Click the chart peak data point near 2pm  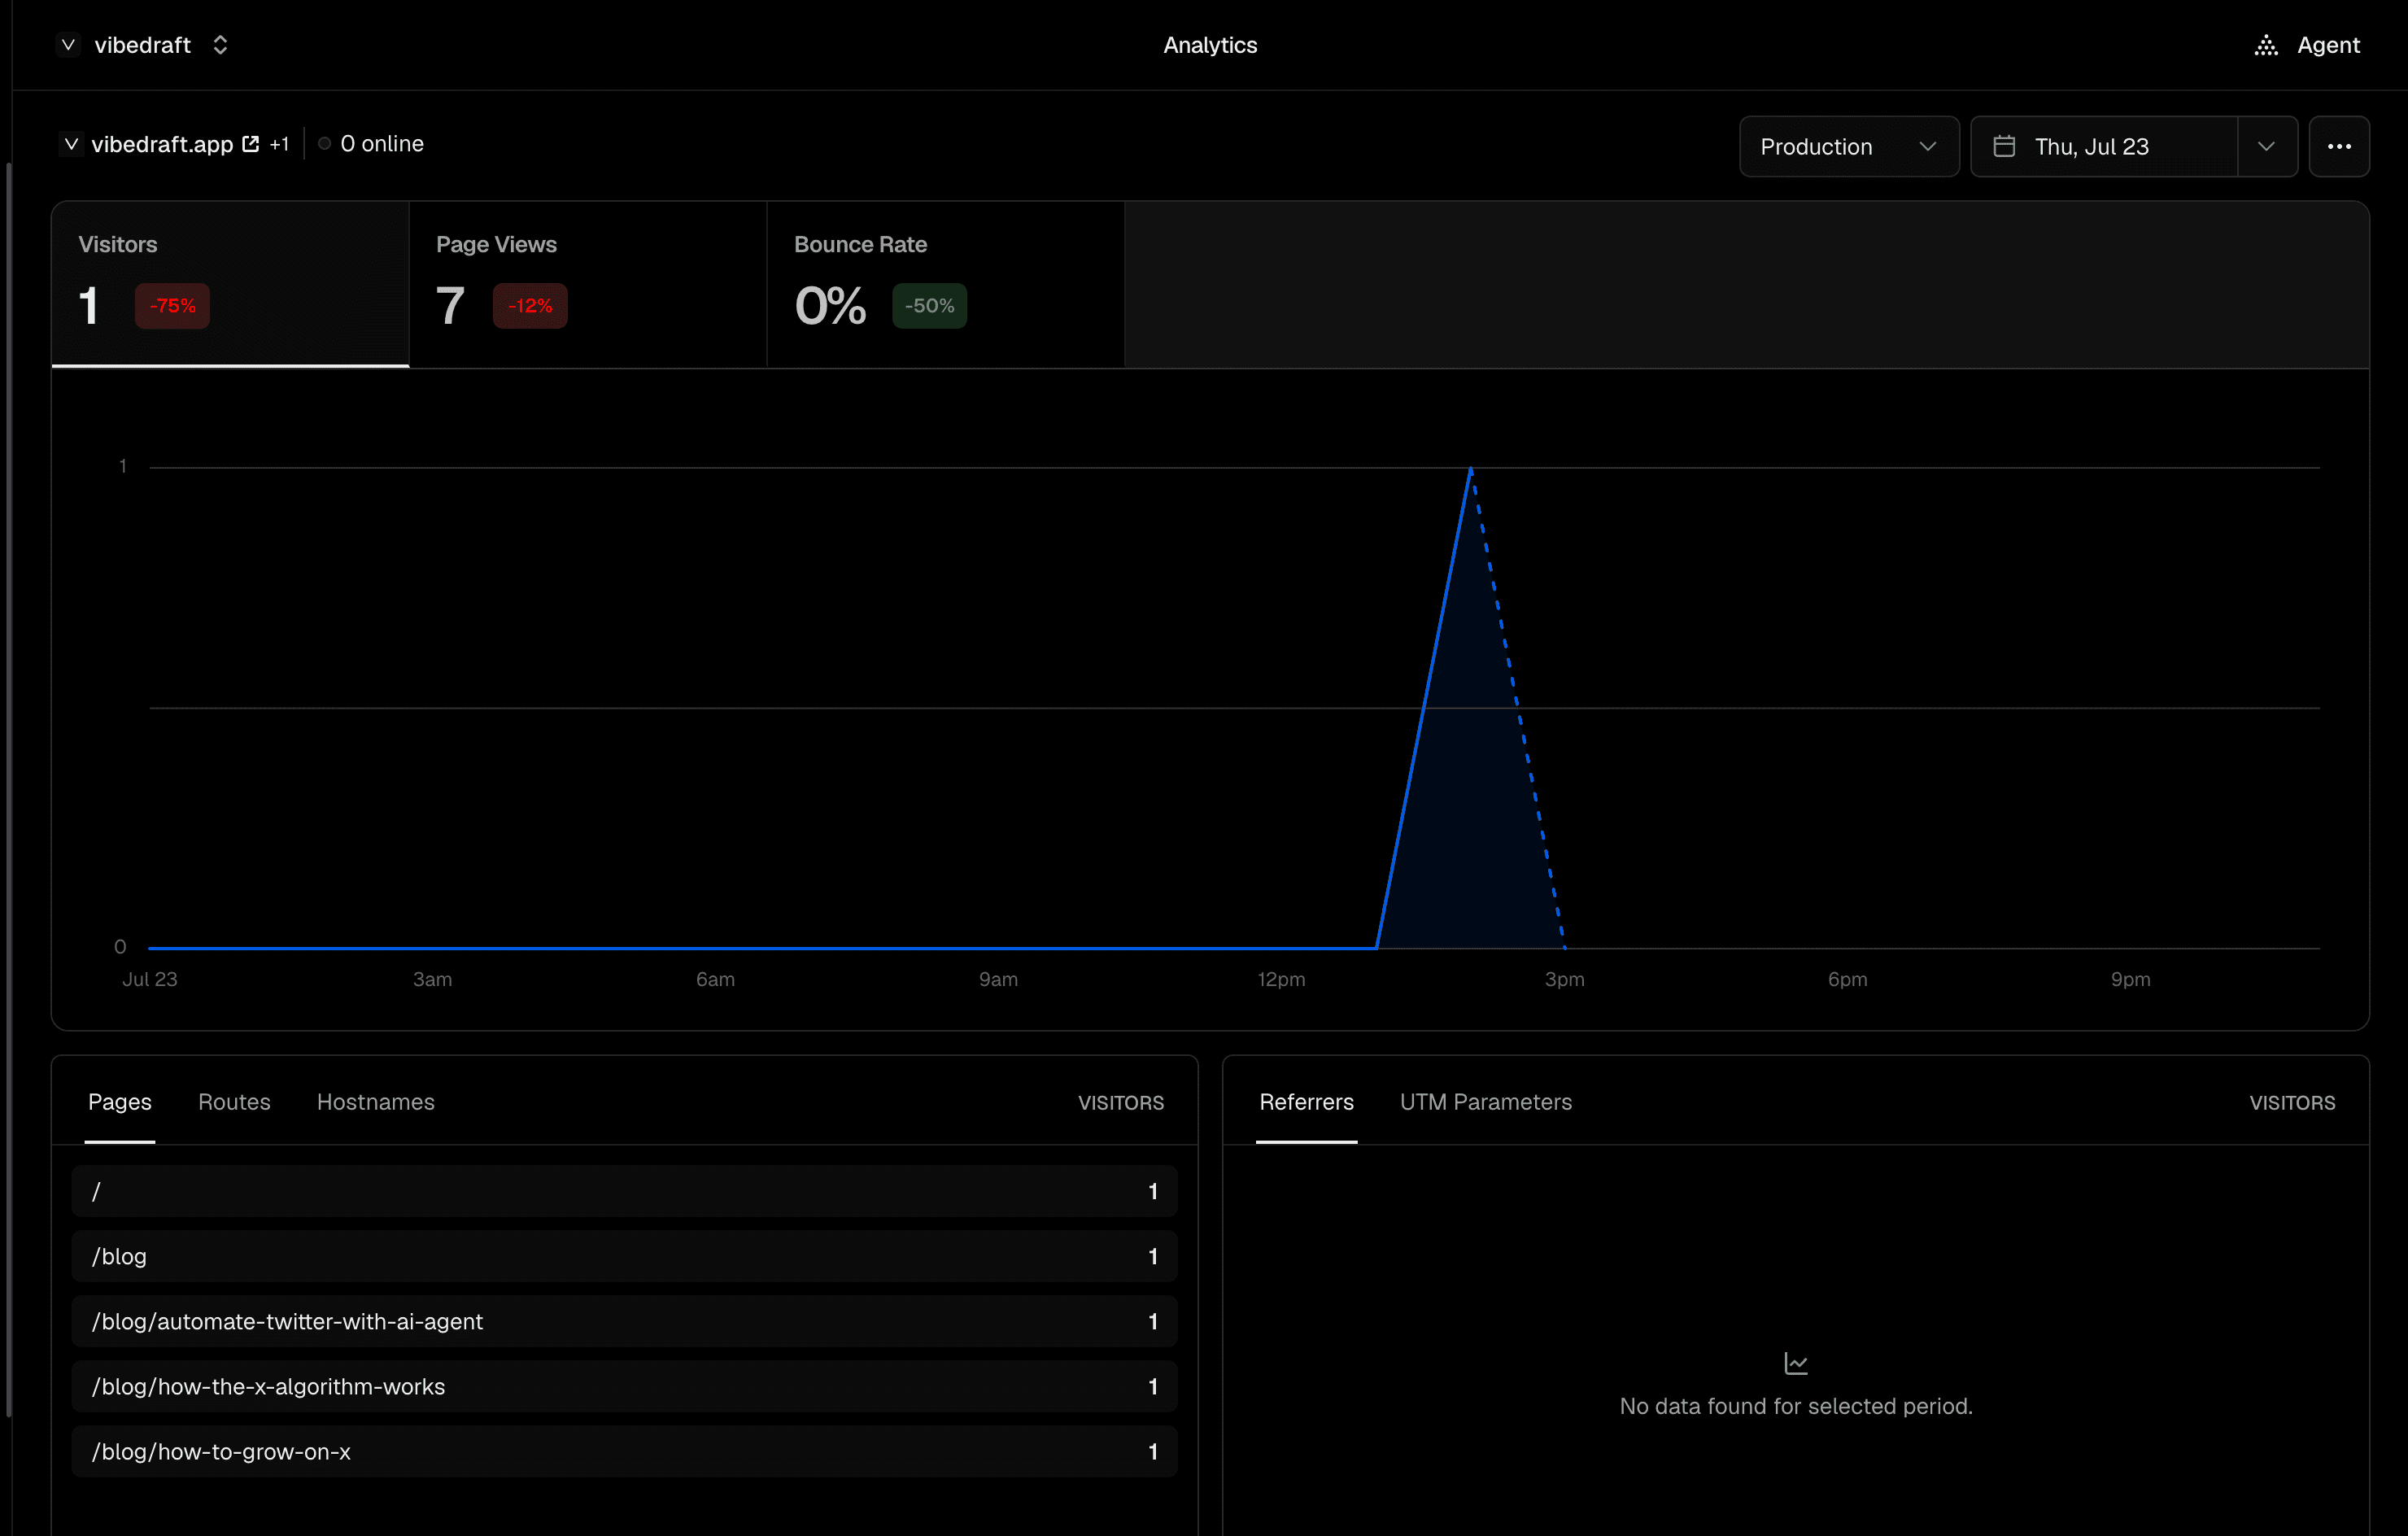(1471, 468)
